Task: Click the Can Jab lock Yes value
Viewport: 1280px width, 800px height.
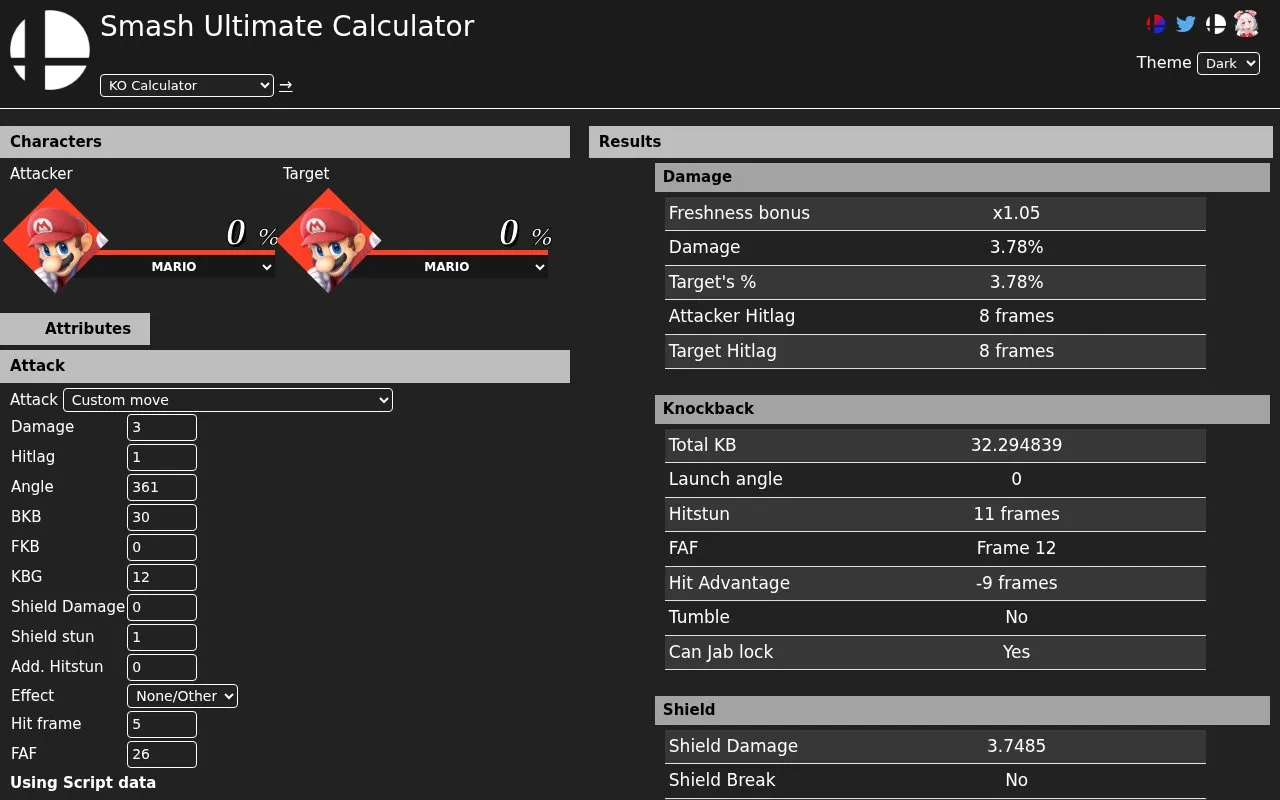Action: [x=1016, y=652]
